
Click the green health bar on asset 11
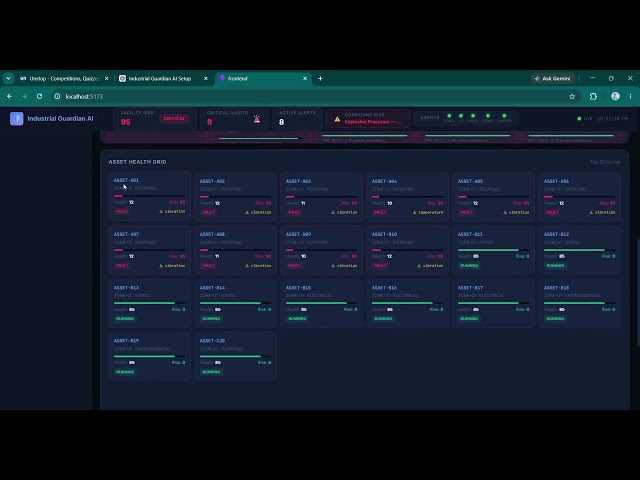pyautogui.click(x=493, y=250)
